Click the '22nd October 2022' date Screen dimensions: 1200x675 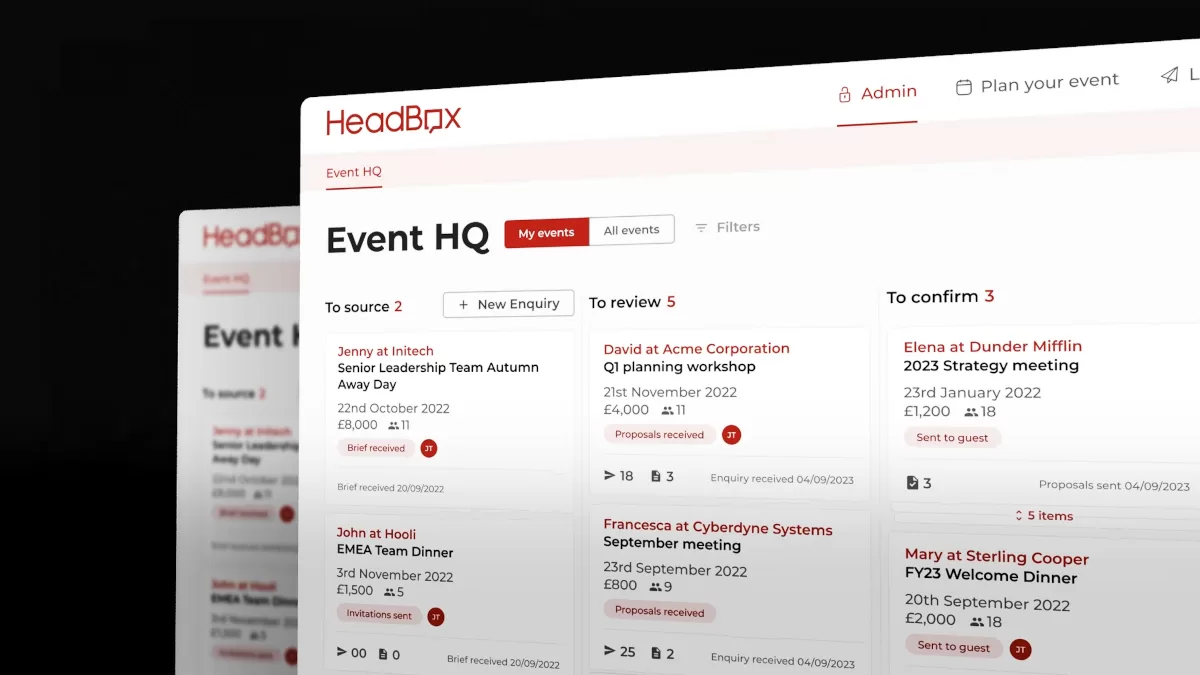pos(394,408)
